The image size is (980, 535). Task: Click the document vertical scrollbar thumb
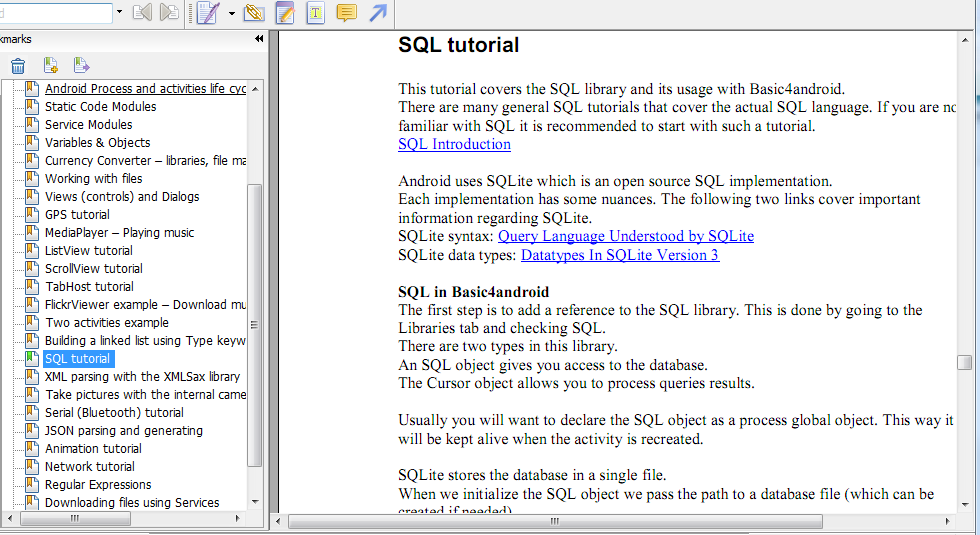[x=965, y=362]
